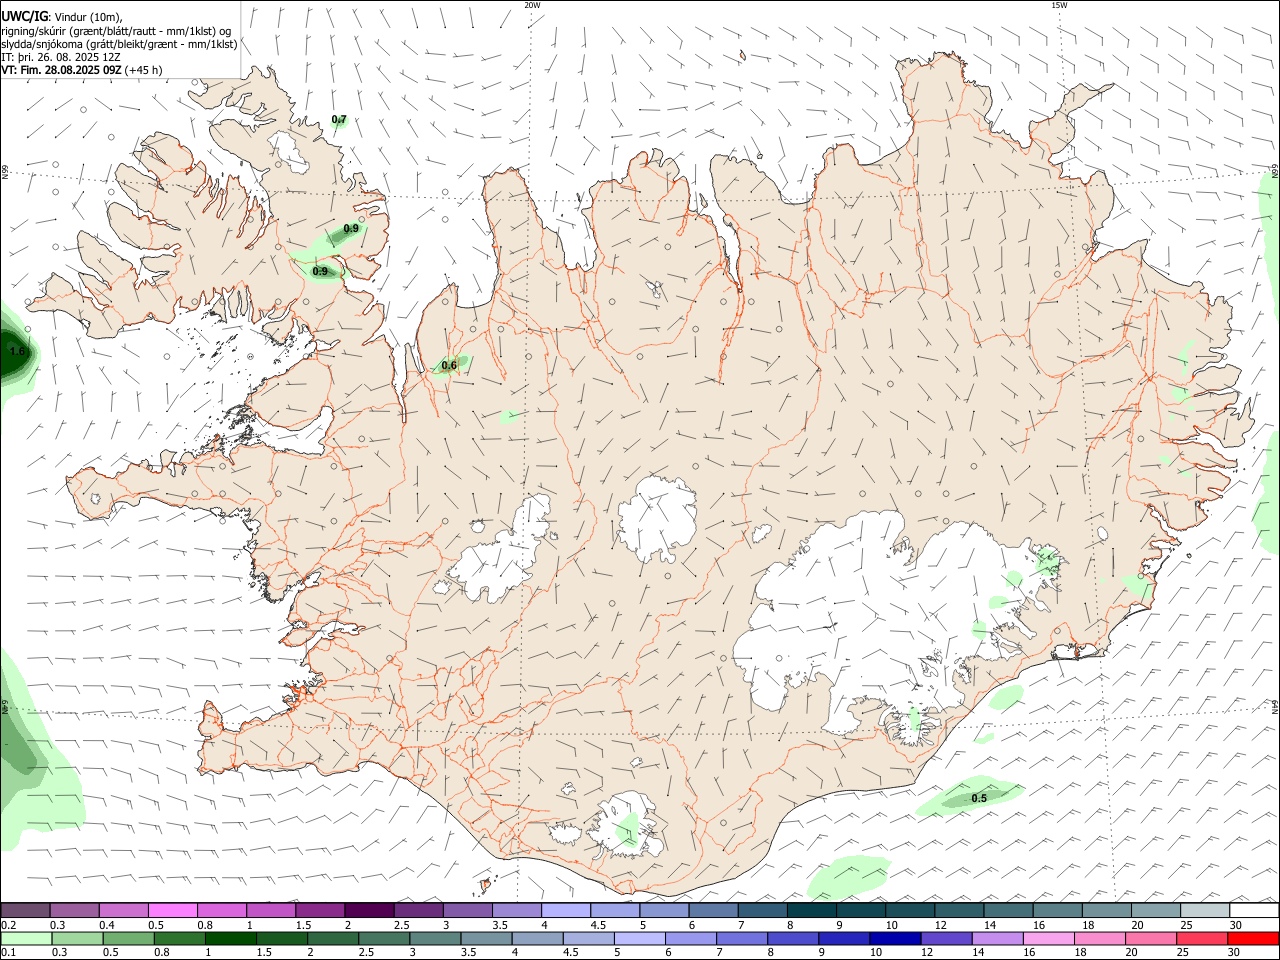
Task: Click the 'slydda/snjókoma' legend description line
Action: pyautogui.click(x=119, y=44)
